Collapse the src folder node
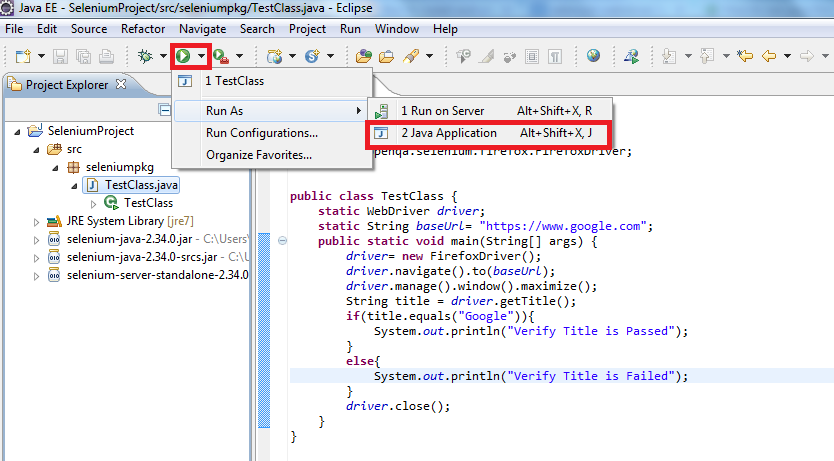 pyautogui.click(x=37, y=149)
